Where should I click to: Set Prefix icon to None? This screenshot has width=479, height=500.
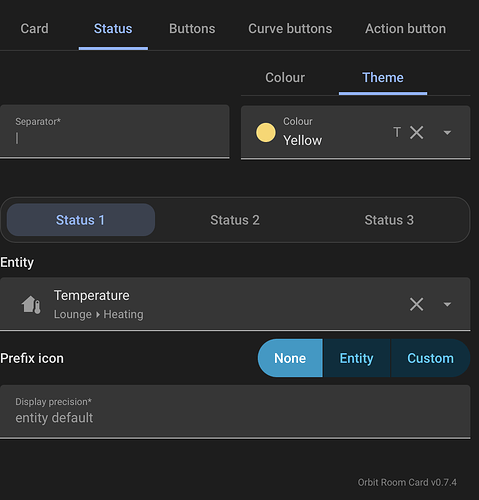pos(290,358)
